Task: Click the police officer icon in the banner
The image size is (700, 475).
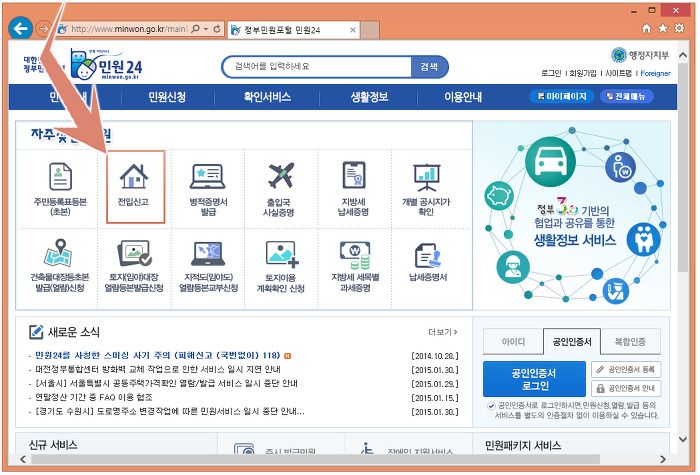Action: click(616, 290)
